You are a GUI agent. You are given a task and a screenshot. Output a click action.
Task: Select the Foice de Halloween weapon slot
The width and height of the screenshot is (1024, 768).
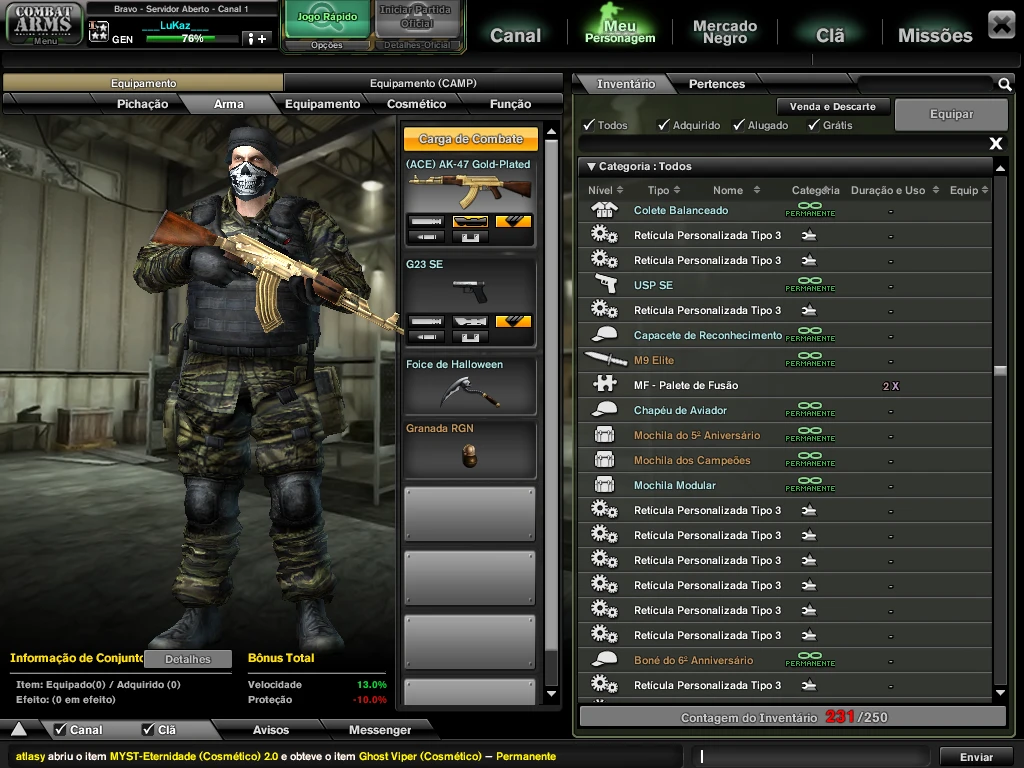(469, 386)
